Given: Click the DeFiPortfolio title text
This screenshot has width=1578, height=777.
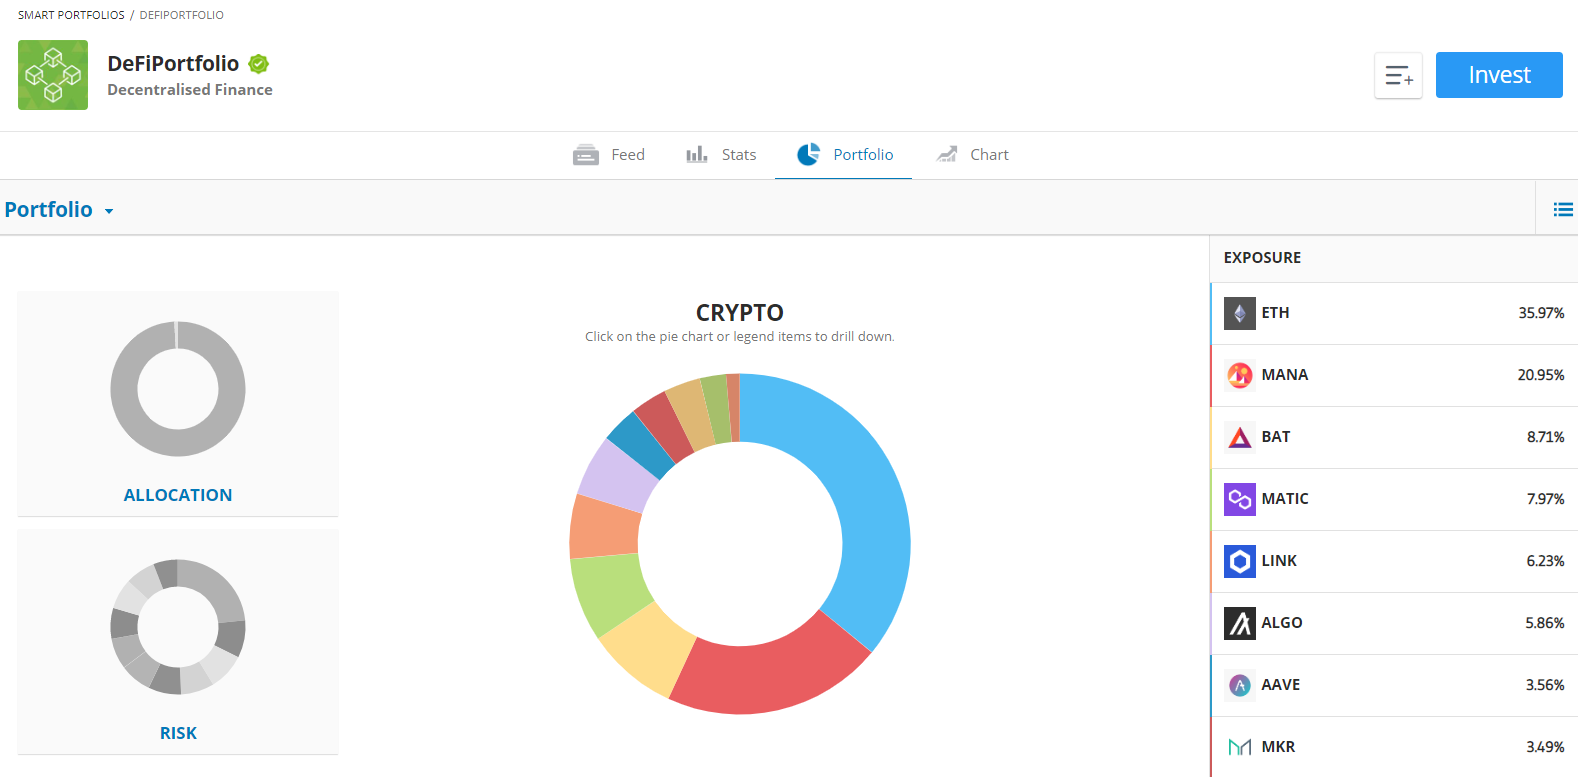Looking at the screenshot, I should pos(173,64).
